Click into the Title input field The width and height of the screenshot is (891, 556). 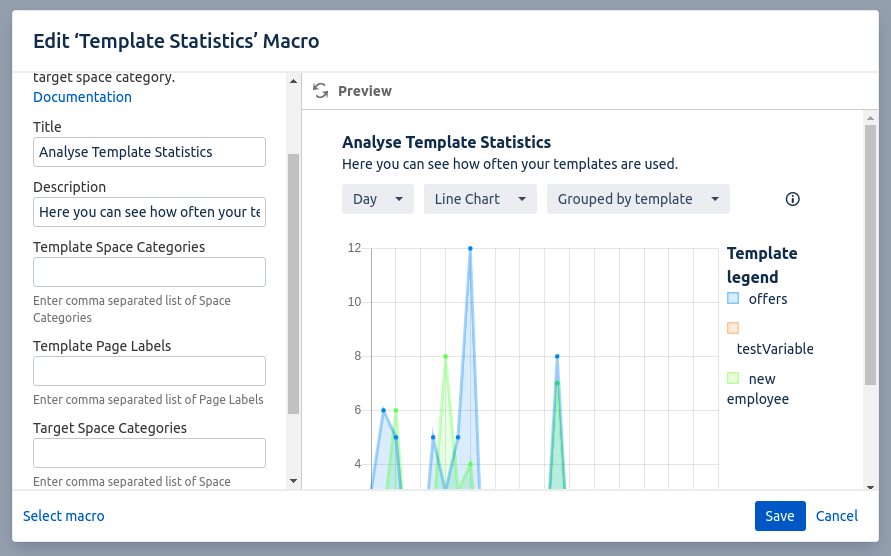pos(149,152)
